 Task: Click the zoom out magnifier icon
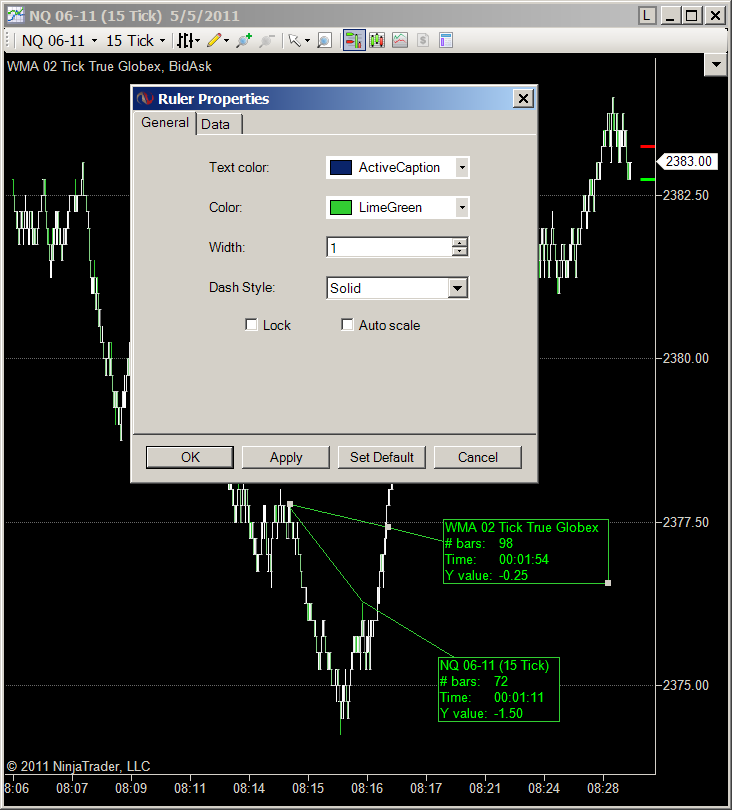coord(267,40)
